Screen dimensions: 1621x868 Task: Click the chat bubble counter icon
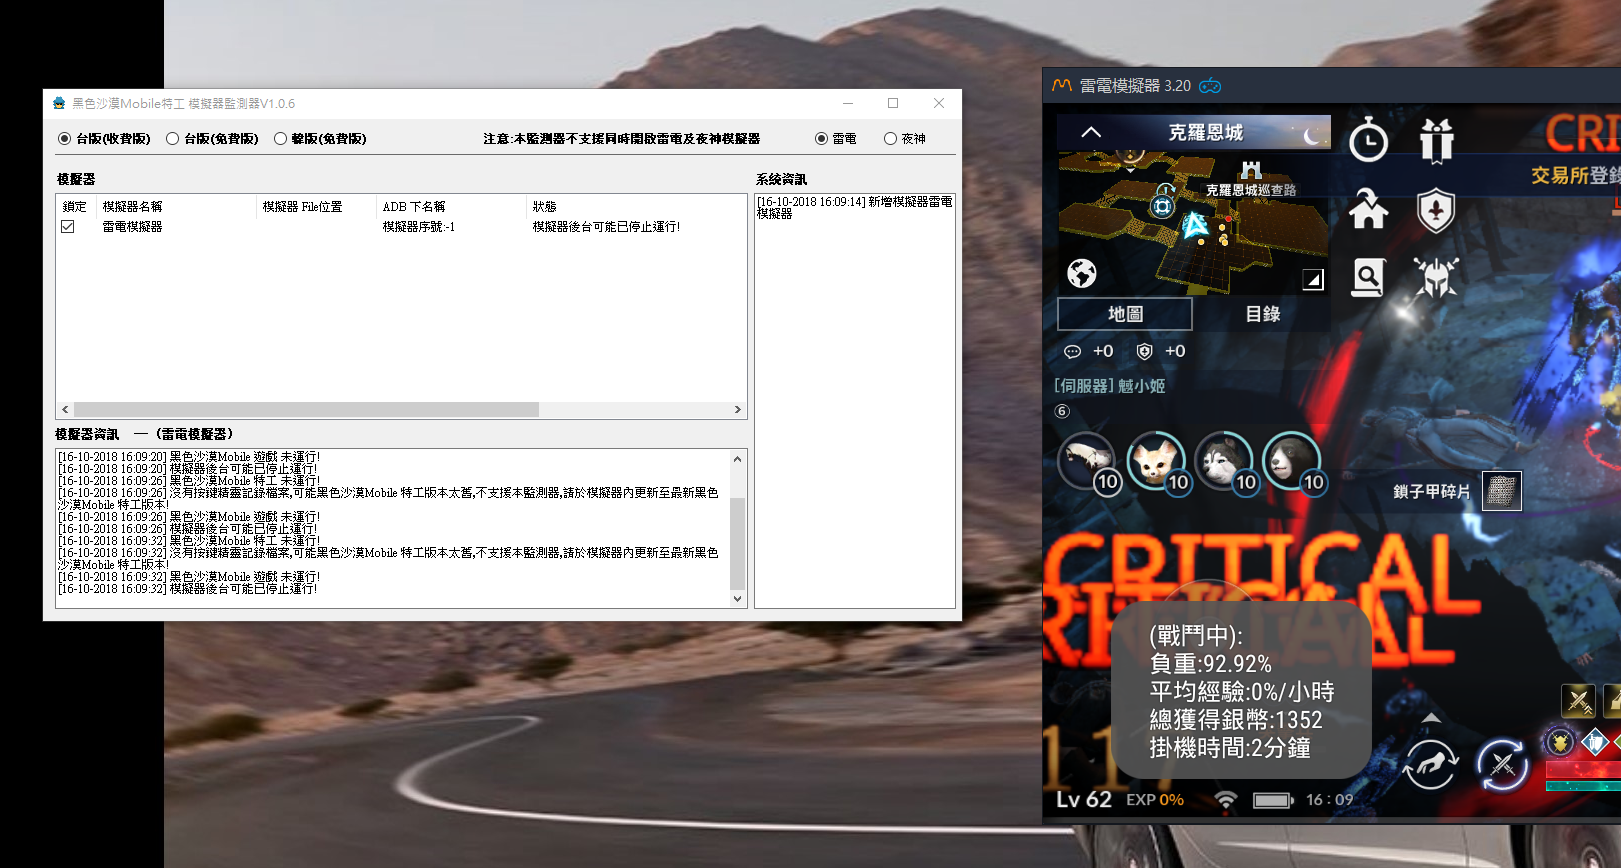[1072, 352]
